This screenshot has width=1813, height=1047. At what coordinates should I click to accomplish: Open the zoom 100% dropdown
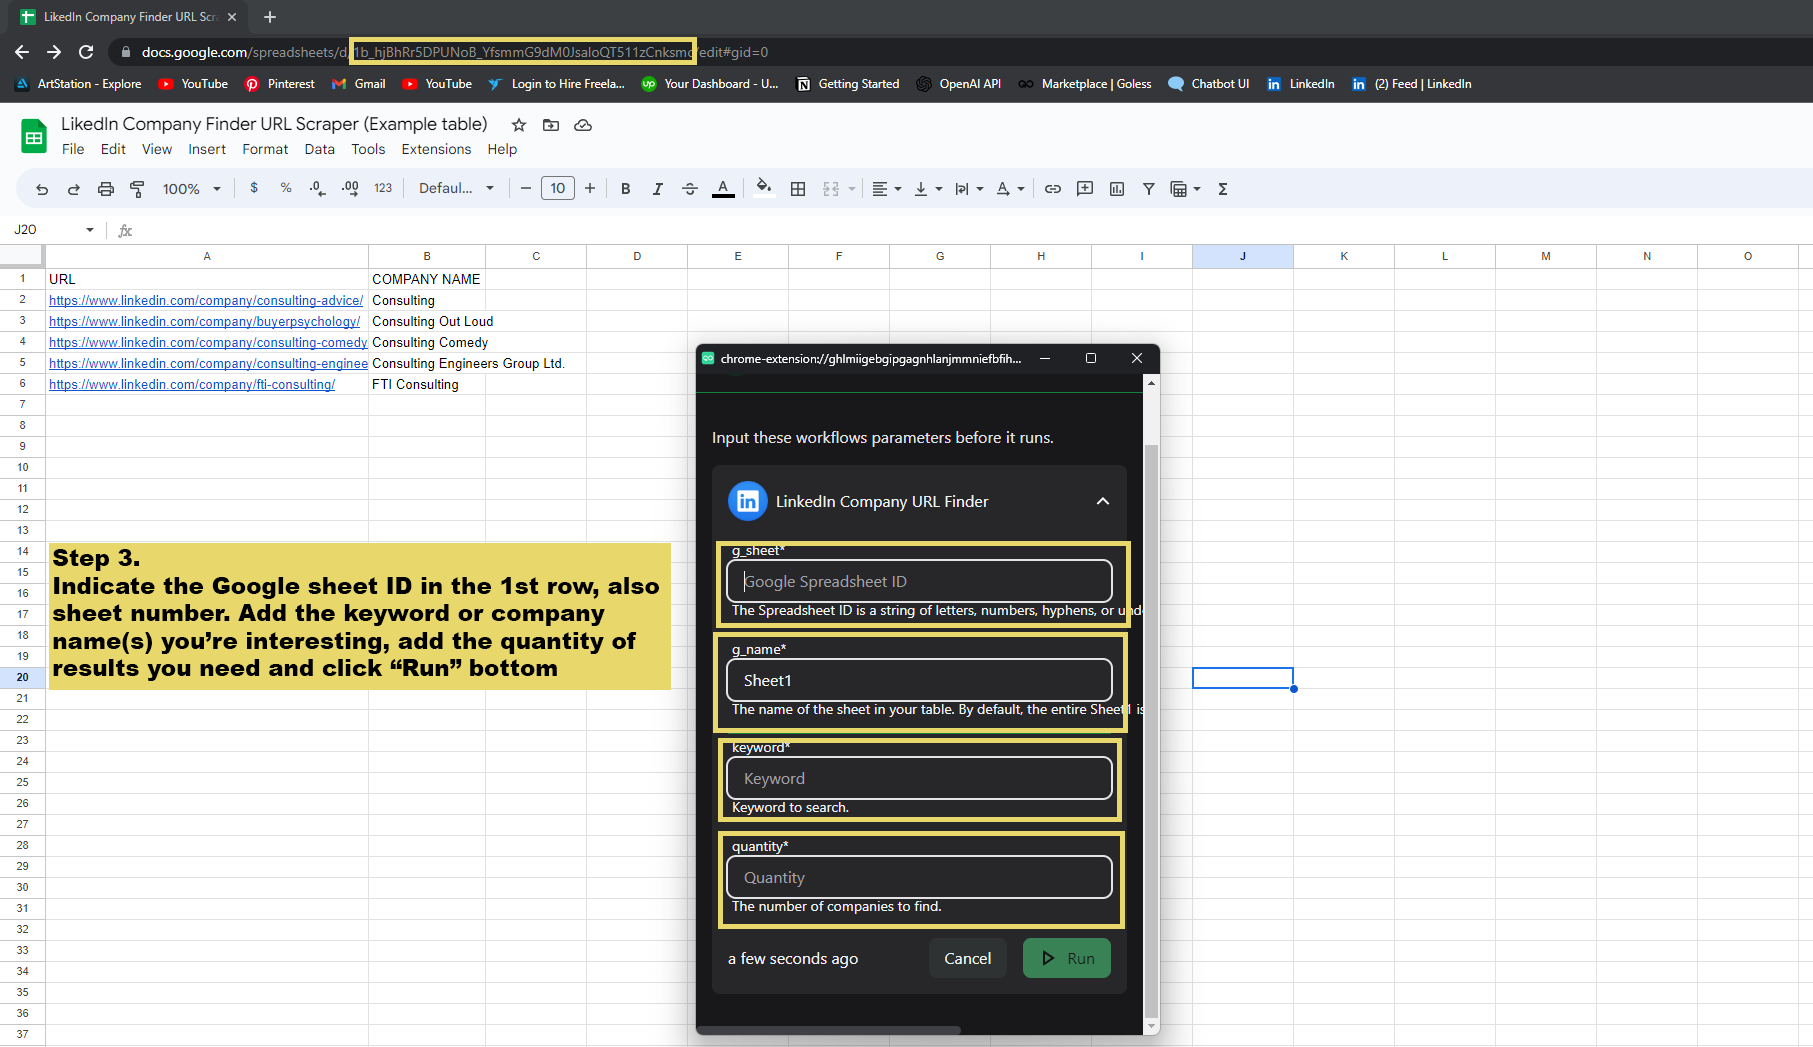192,189
